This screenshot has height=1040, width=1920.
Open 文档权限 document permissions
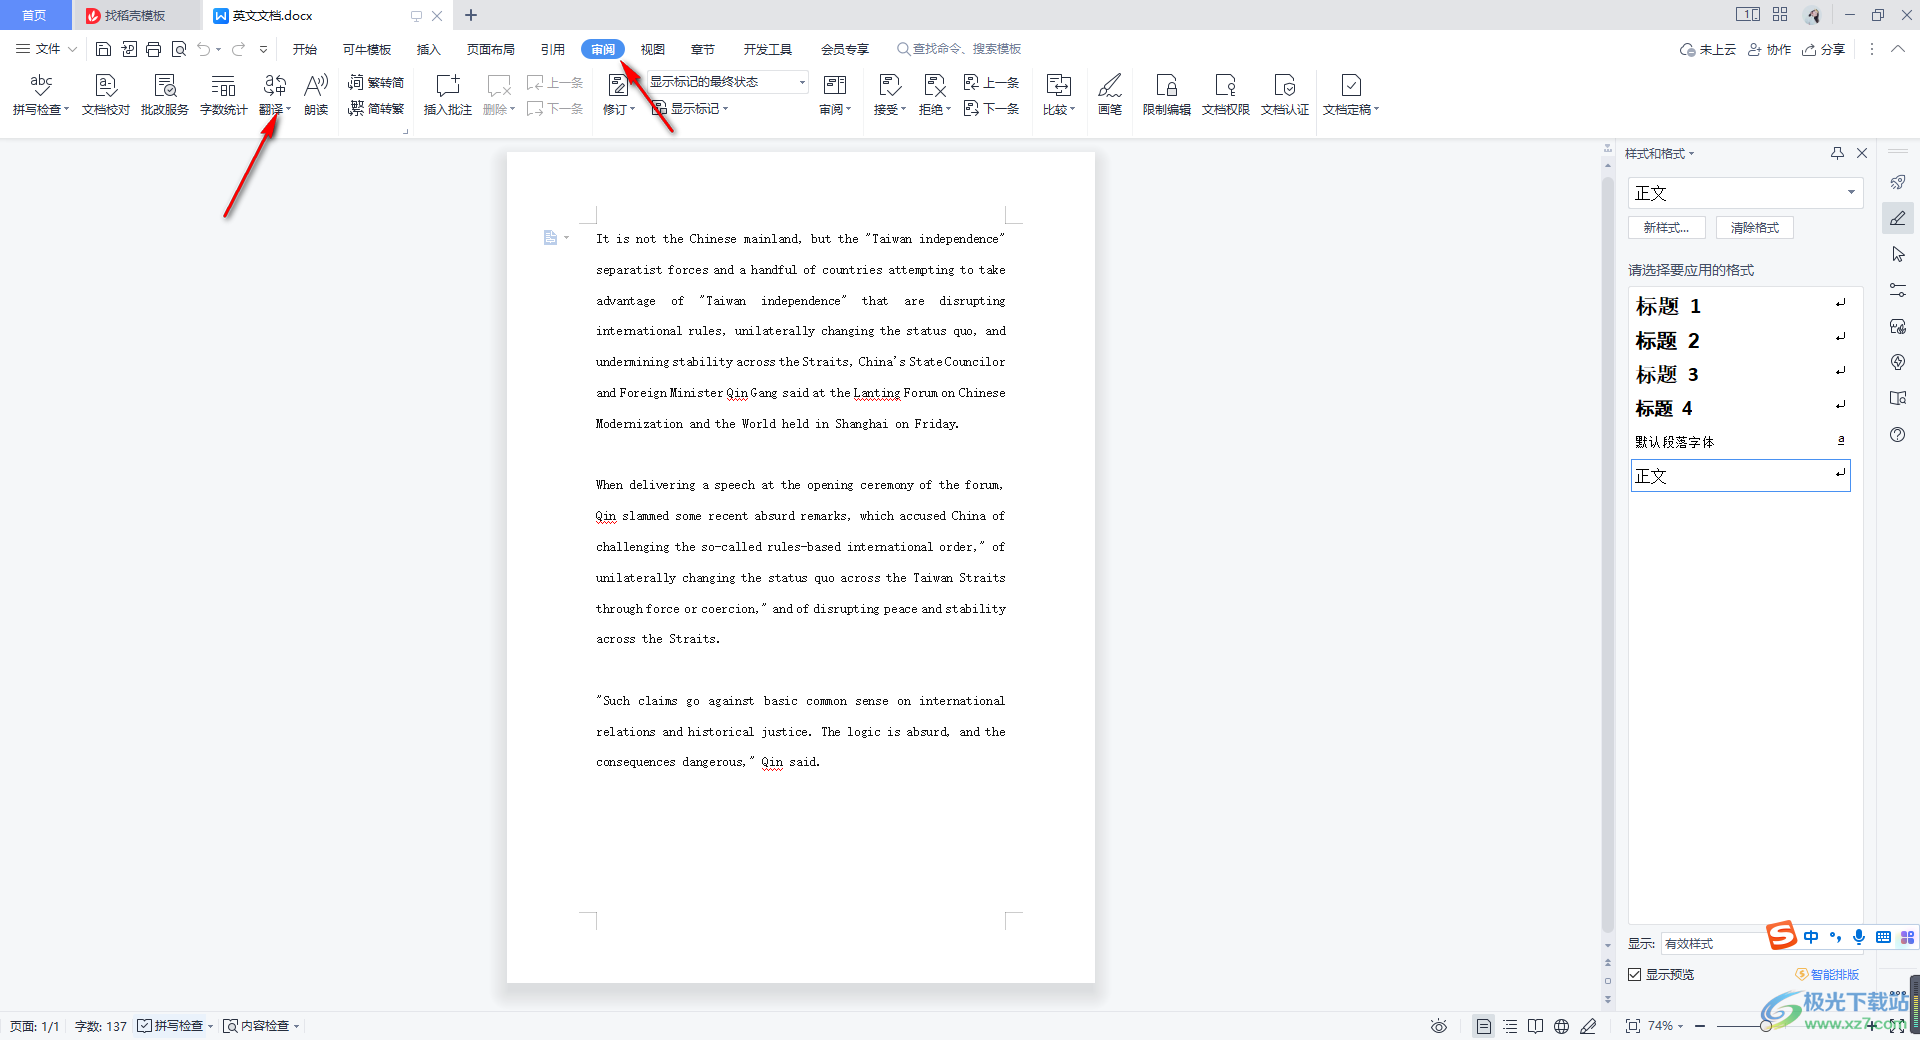click(x=1226, y=95)
